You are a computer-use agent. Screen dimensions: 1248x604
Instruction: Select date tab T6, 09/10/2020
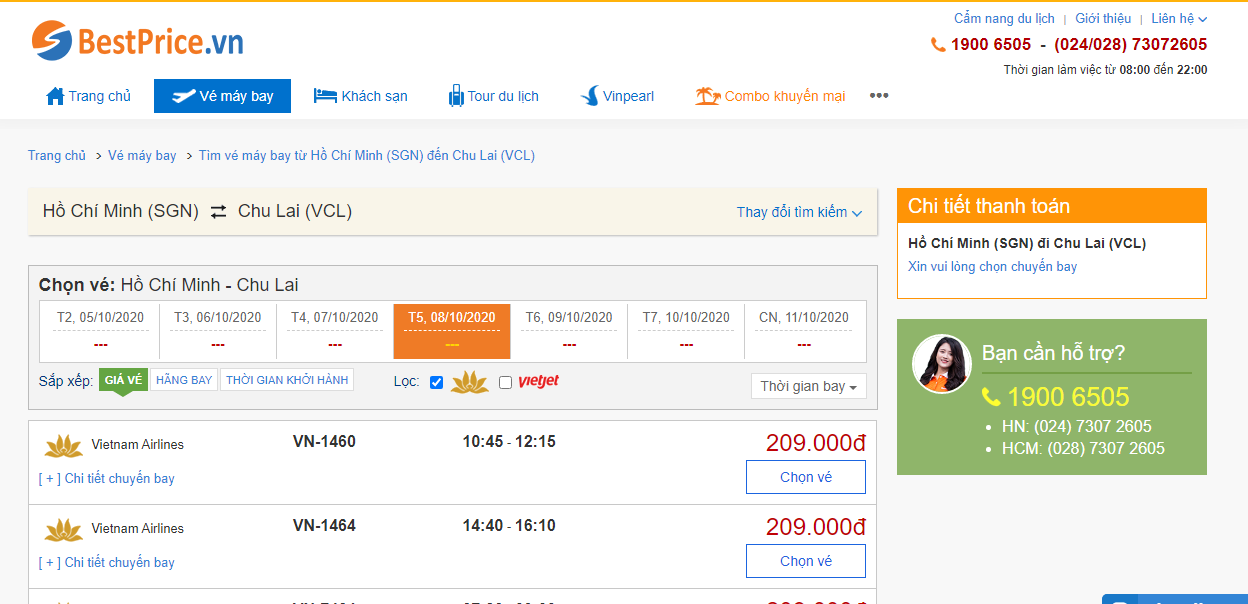(x=569, y=331)
